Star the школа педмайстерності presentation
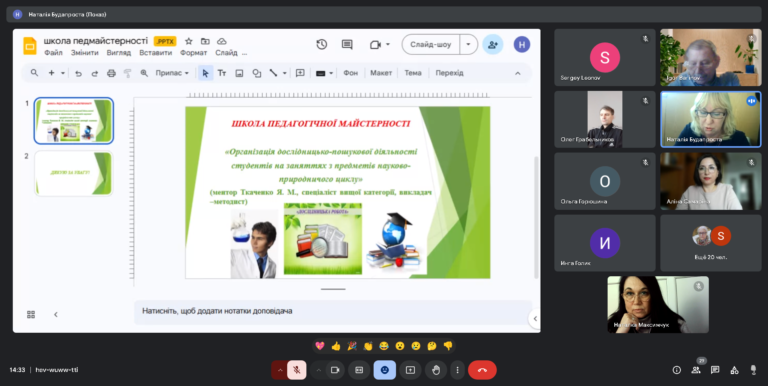This screenshot has width=768, height=386. click(x=189, y=41)
